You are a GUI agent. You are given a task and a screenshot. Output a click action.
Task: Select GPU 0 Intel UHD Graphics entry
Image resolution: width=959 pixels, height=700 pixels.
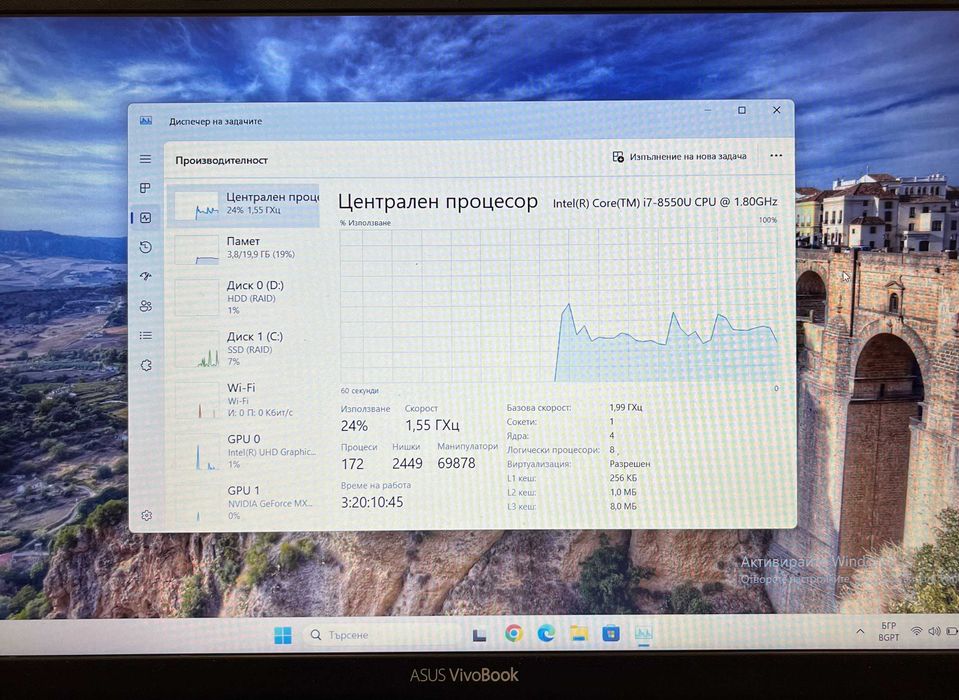[x=243, y=451]
